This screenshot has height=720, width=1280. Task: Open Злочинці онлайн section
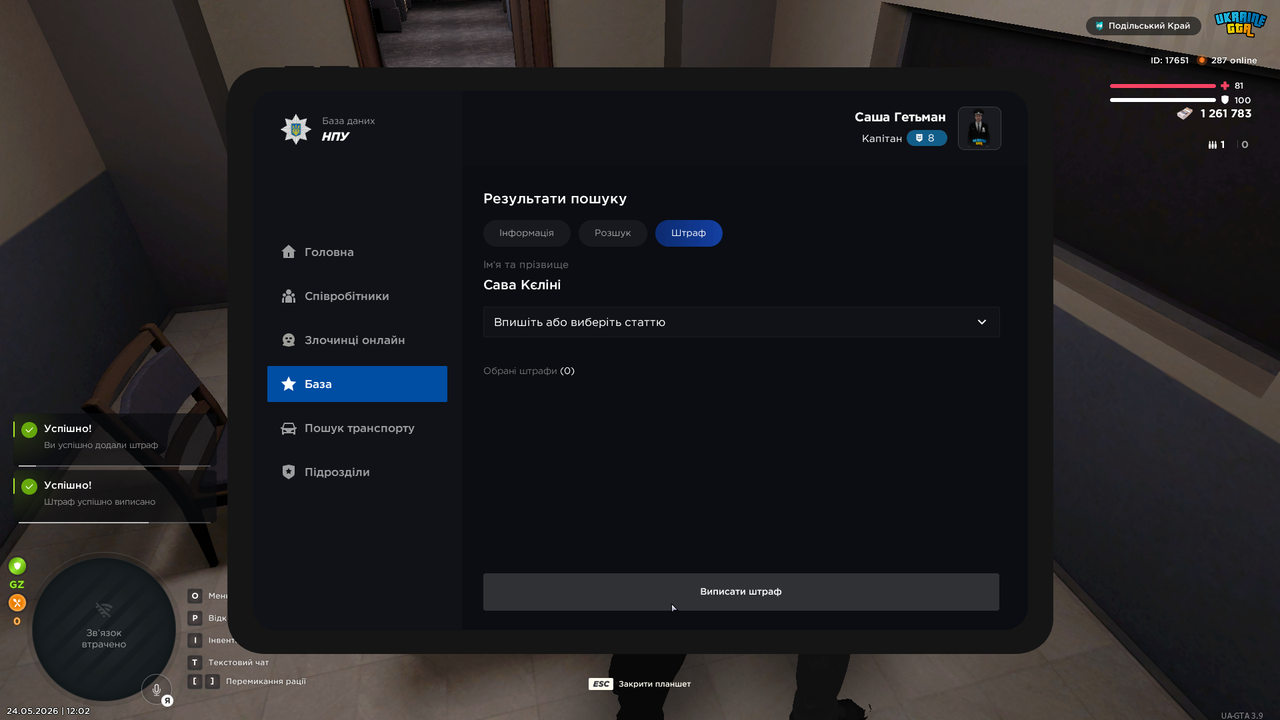tap(357, 340)
